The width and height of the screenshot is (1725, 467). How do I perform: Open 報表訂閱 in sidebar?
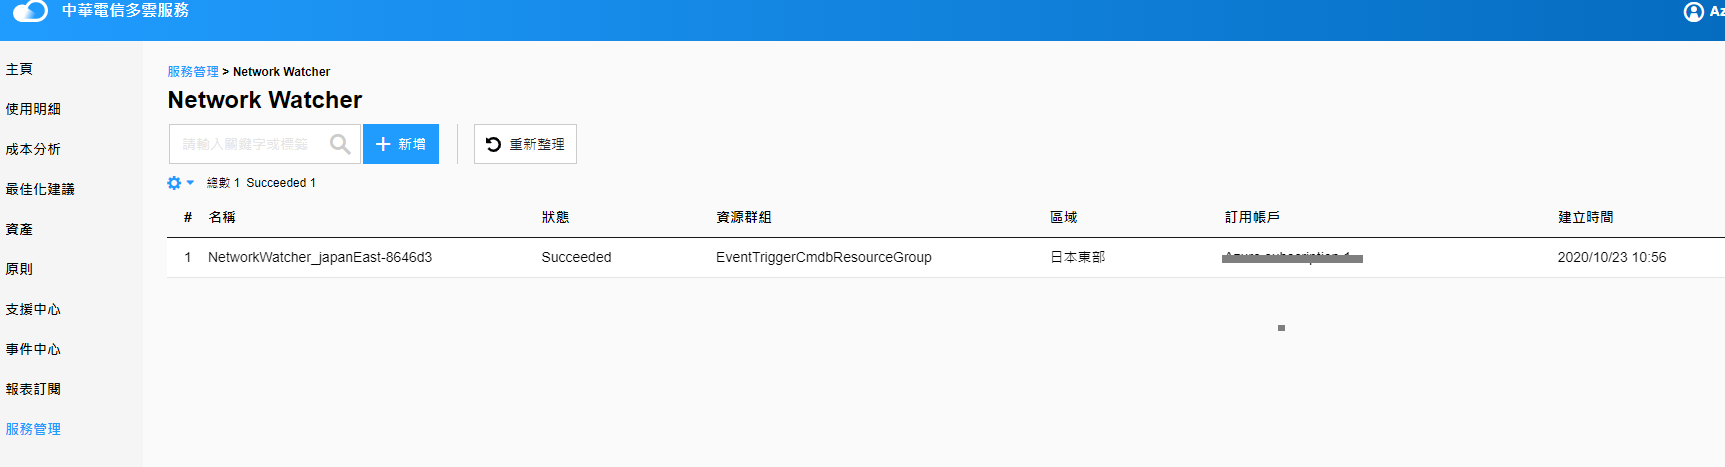coord(33,389)
